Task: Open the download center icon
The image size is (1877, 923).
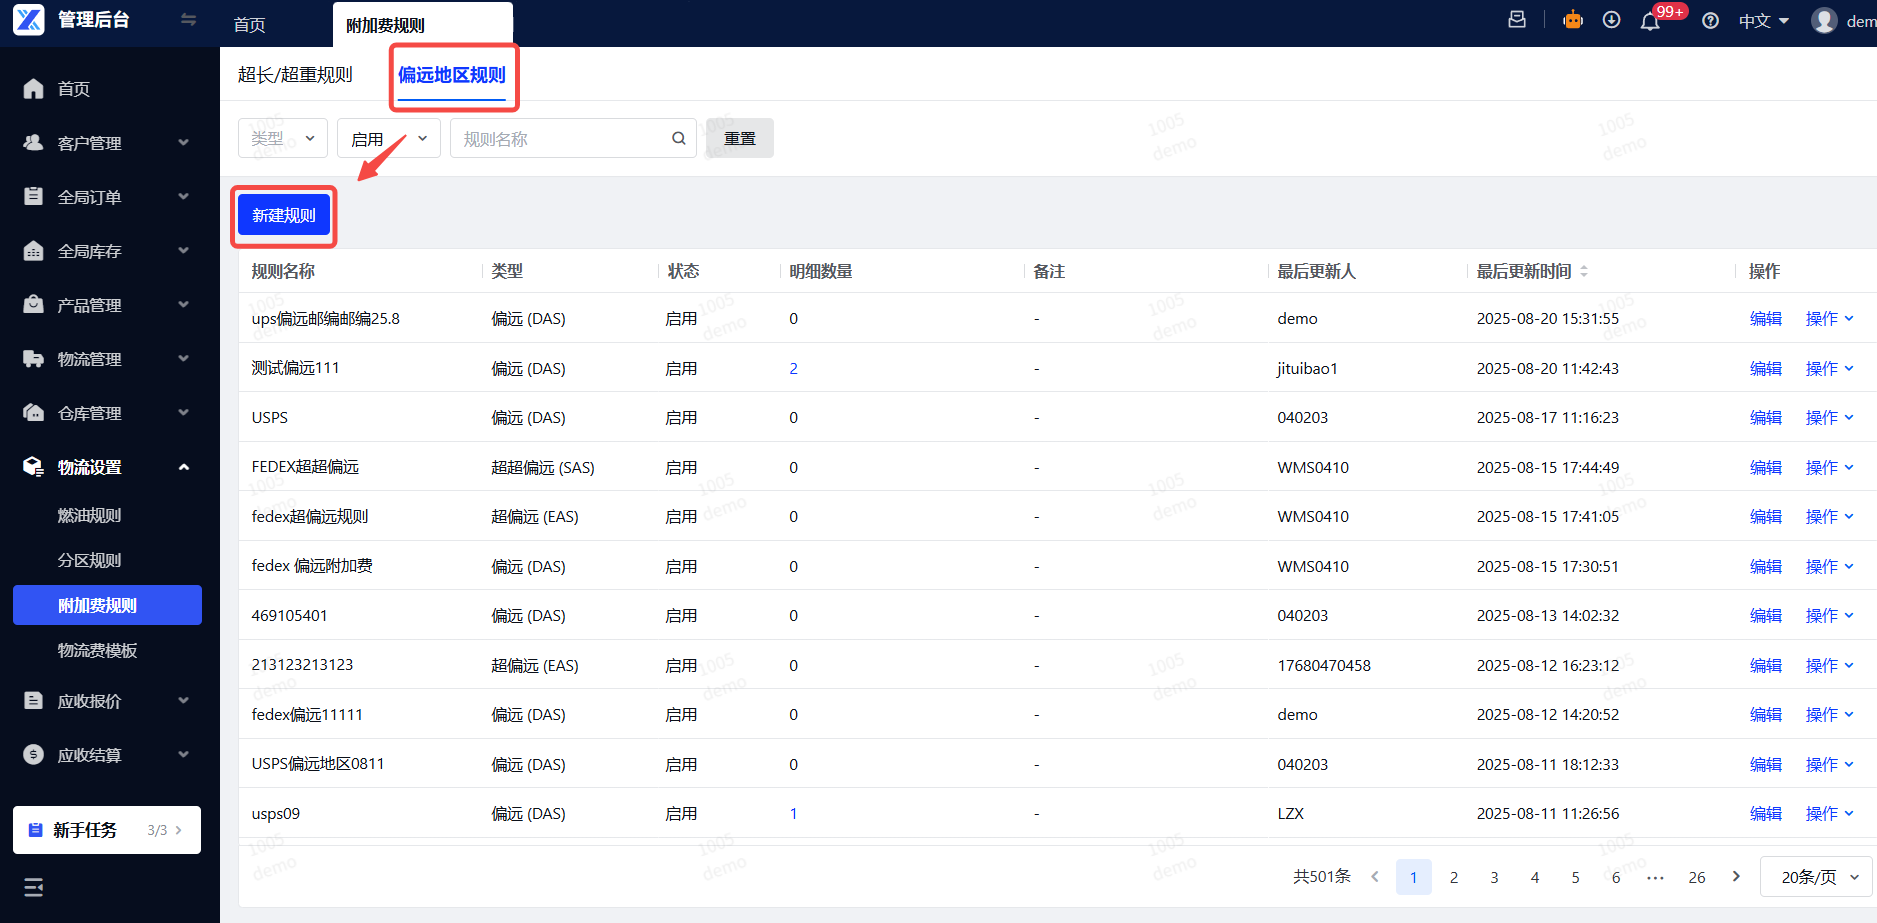Action: tap(1611, 20)
